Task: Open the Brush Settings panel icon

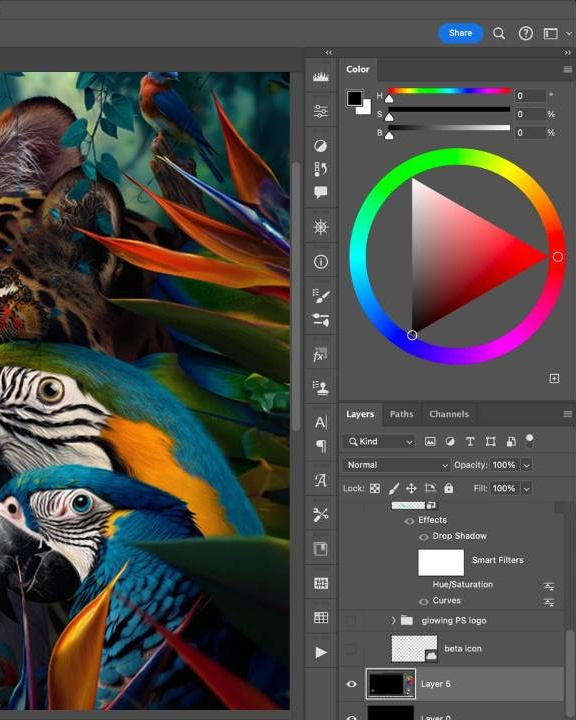Action: (x=321, y=320)
